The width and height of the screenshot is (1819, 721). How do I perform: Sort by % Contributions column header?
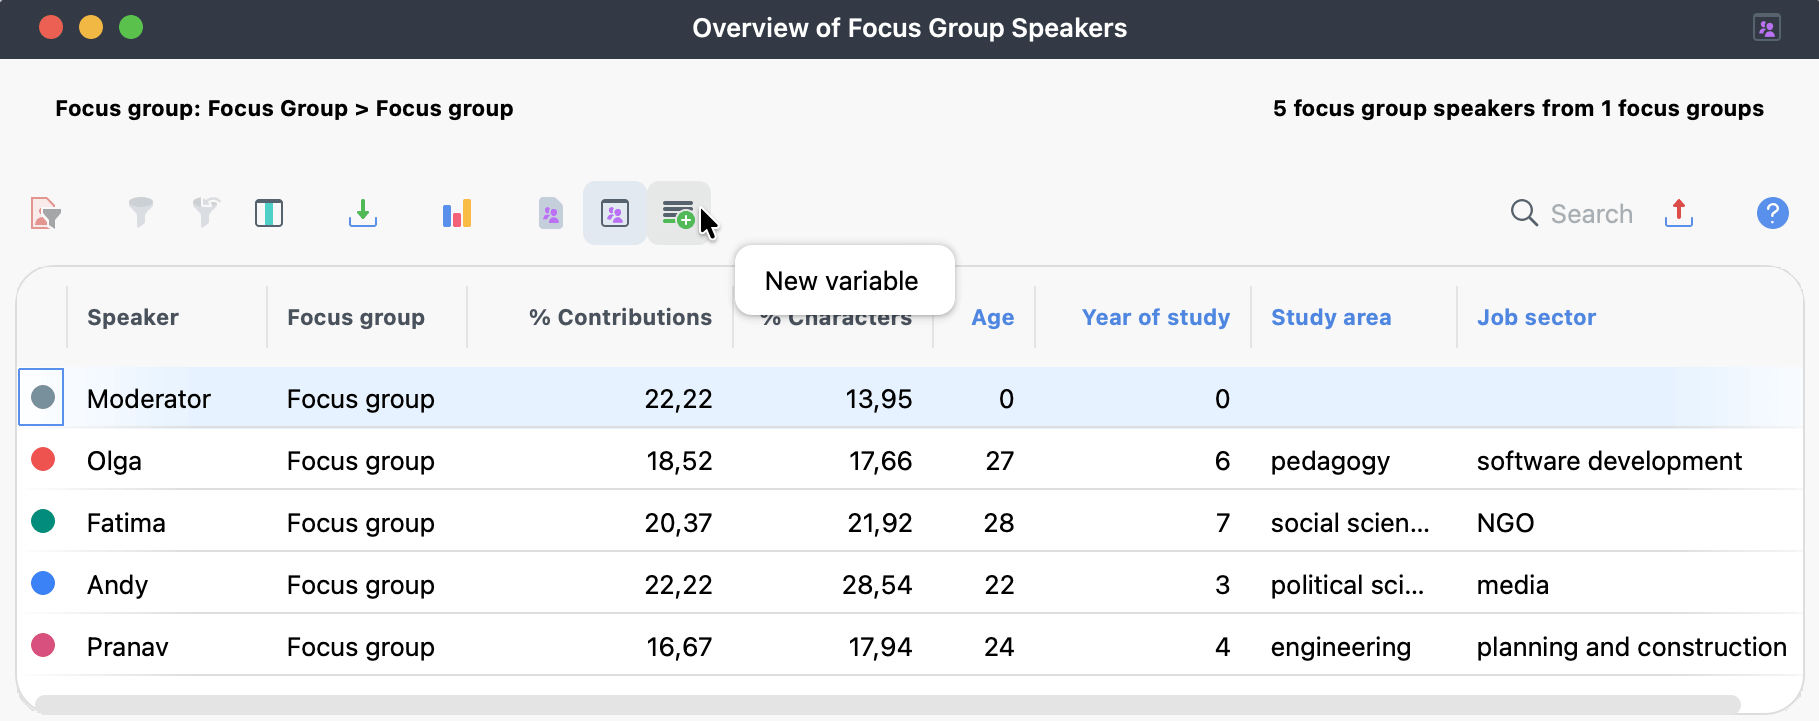pos(621,317)
